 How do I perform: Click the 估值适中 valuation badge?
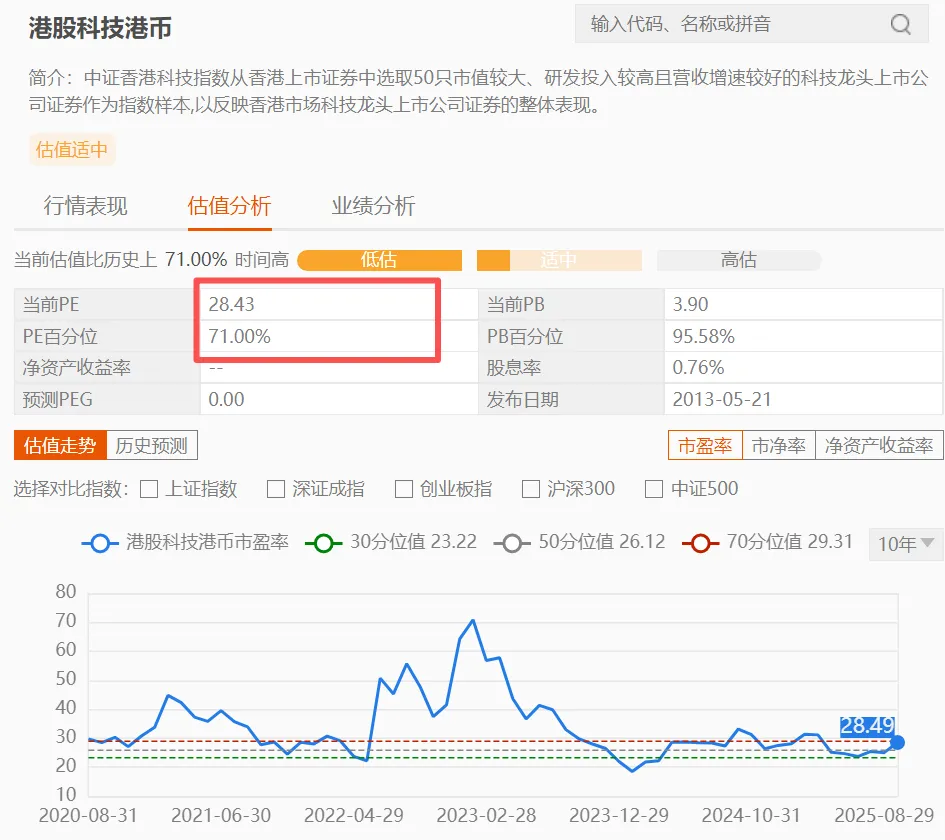72,150
